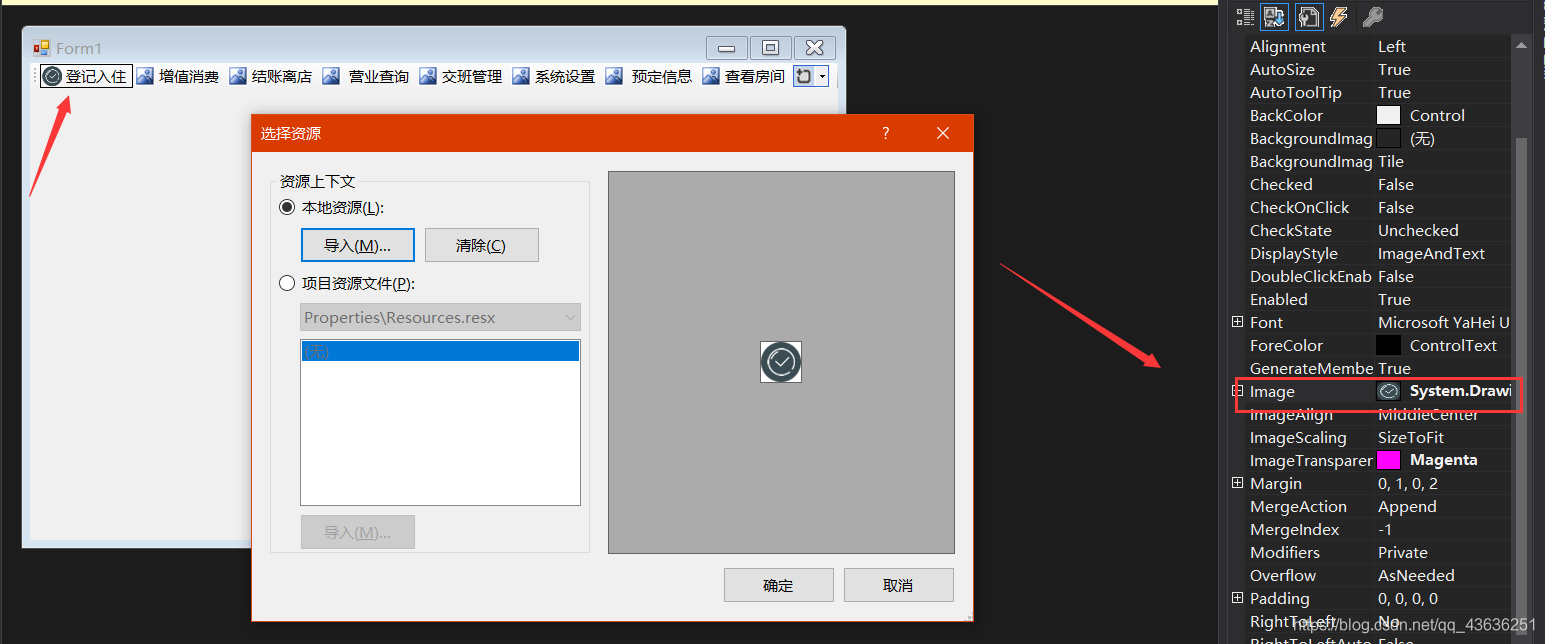Select the 本地资源 radio button

click(x=287, y=208)
